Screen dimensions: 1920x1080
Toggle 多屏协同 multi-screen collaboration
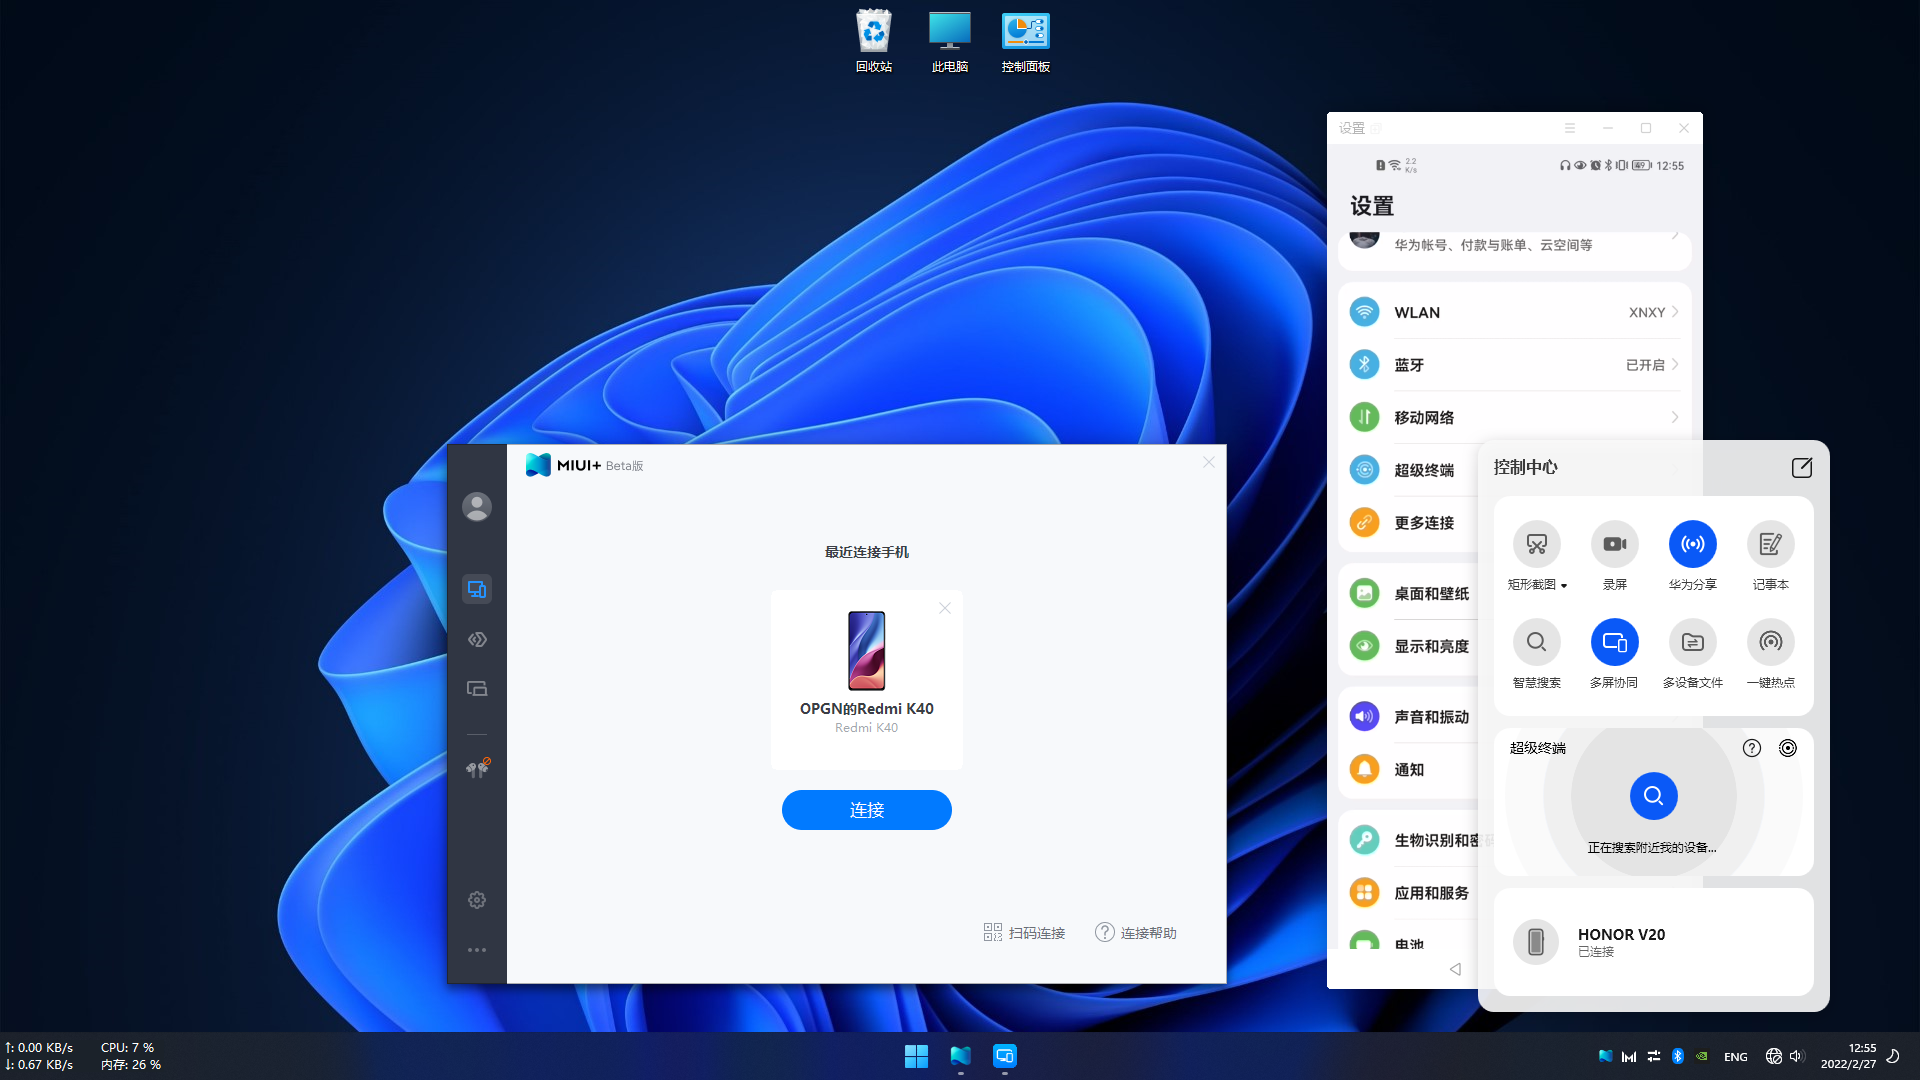click(1615, 642)
